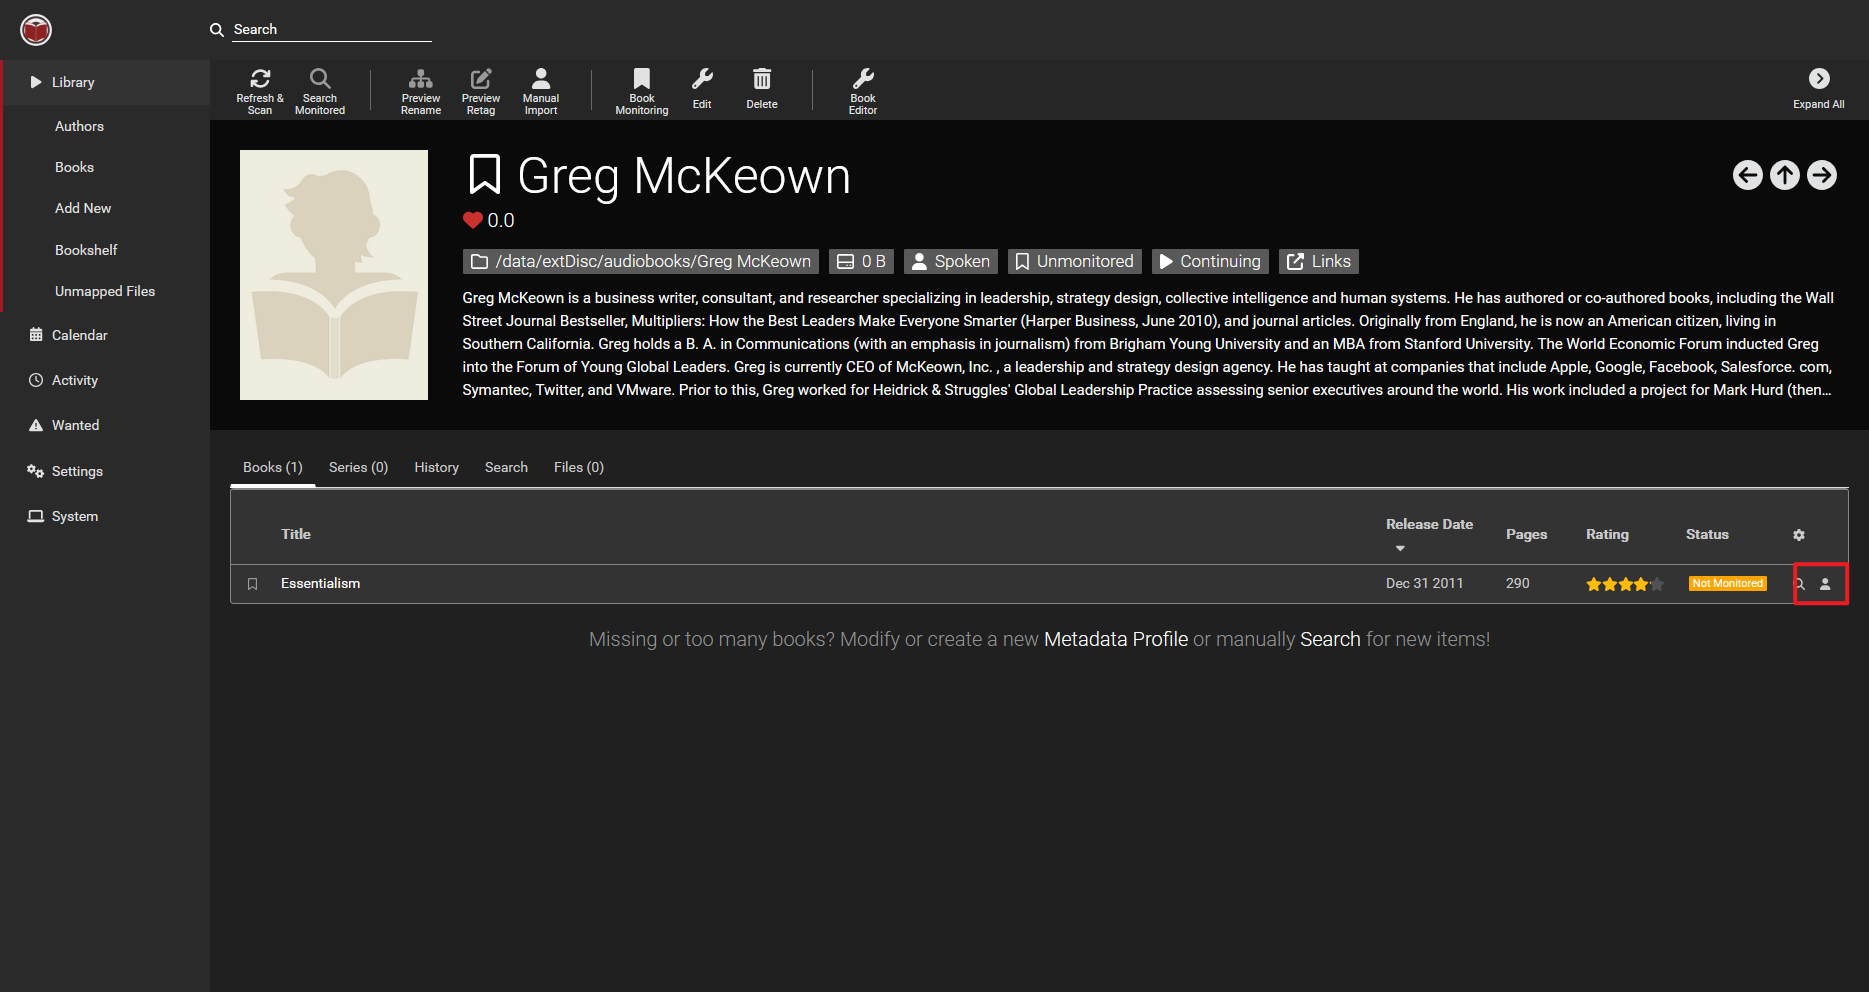The height and width of the screenshot is (992, 1869).
Task: Expand all books with Expand All
Action: (x=1818, y=79)
